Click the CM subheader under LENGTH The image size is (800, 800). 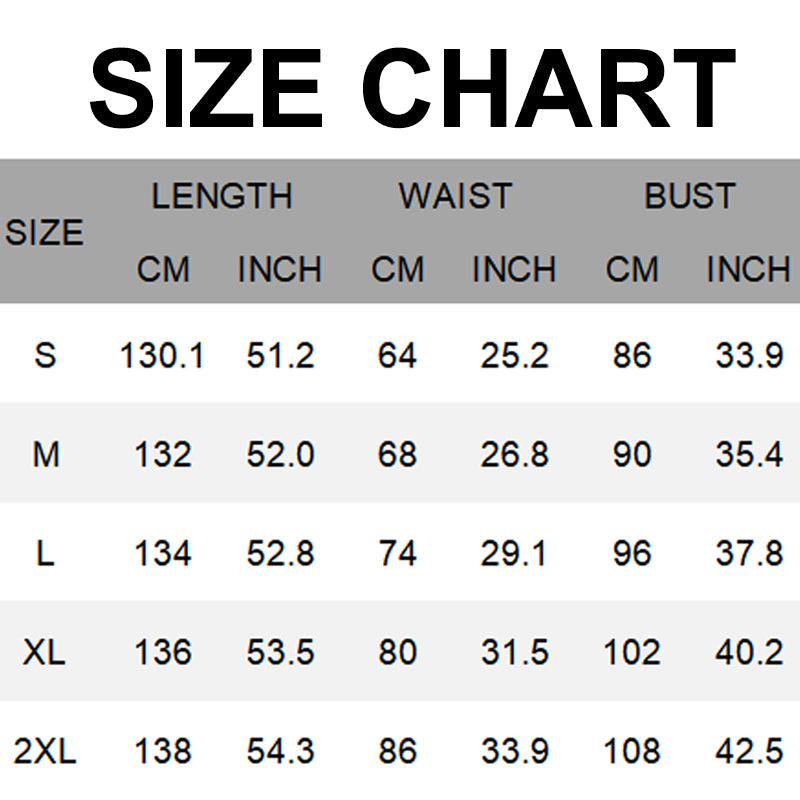[x=163, y=269]
